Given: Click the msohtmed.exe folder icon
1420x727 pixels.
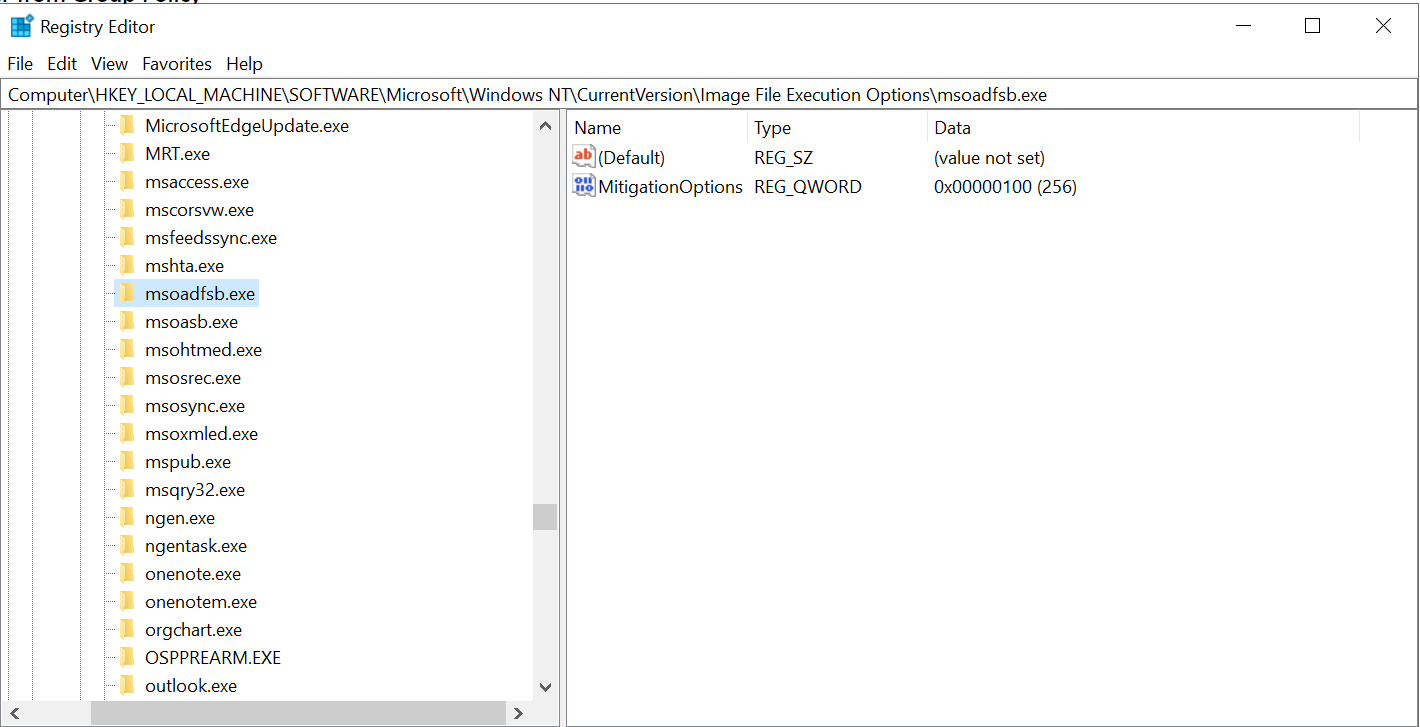Looking at the screenshot, I should [127, 350].
